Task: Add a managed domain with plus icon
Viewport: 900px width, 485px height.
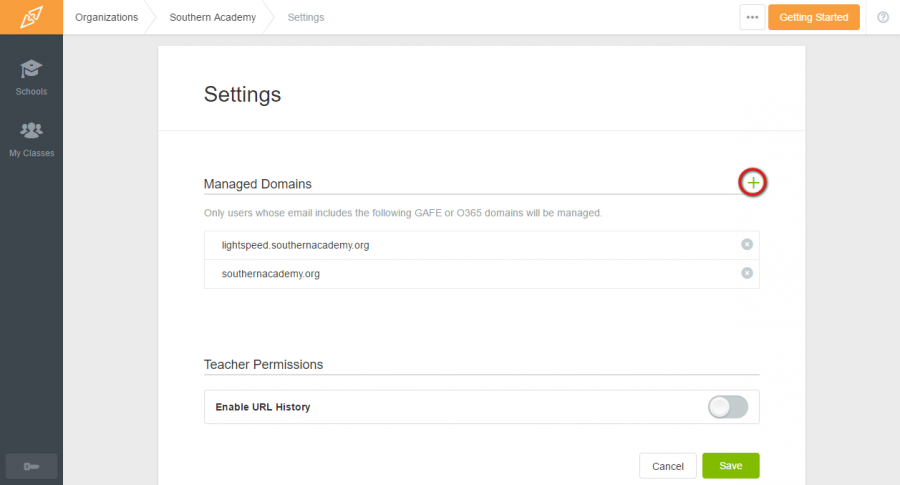Action: (752, 183)
